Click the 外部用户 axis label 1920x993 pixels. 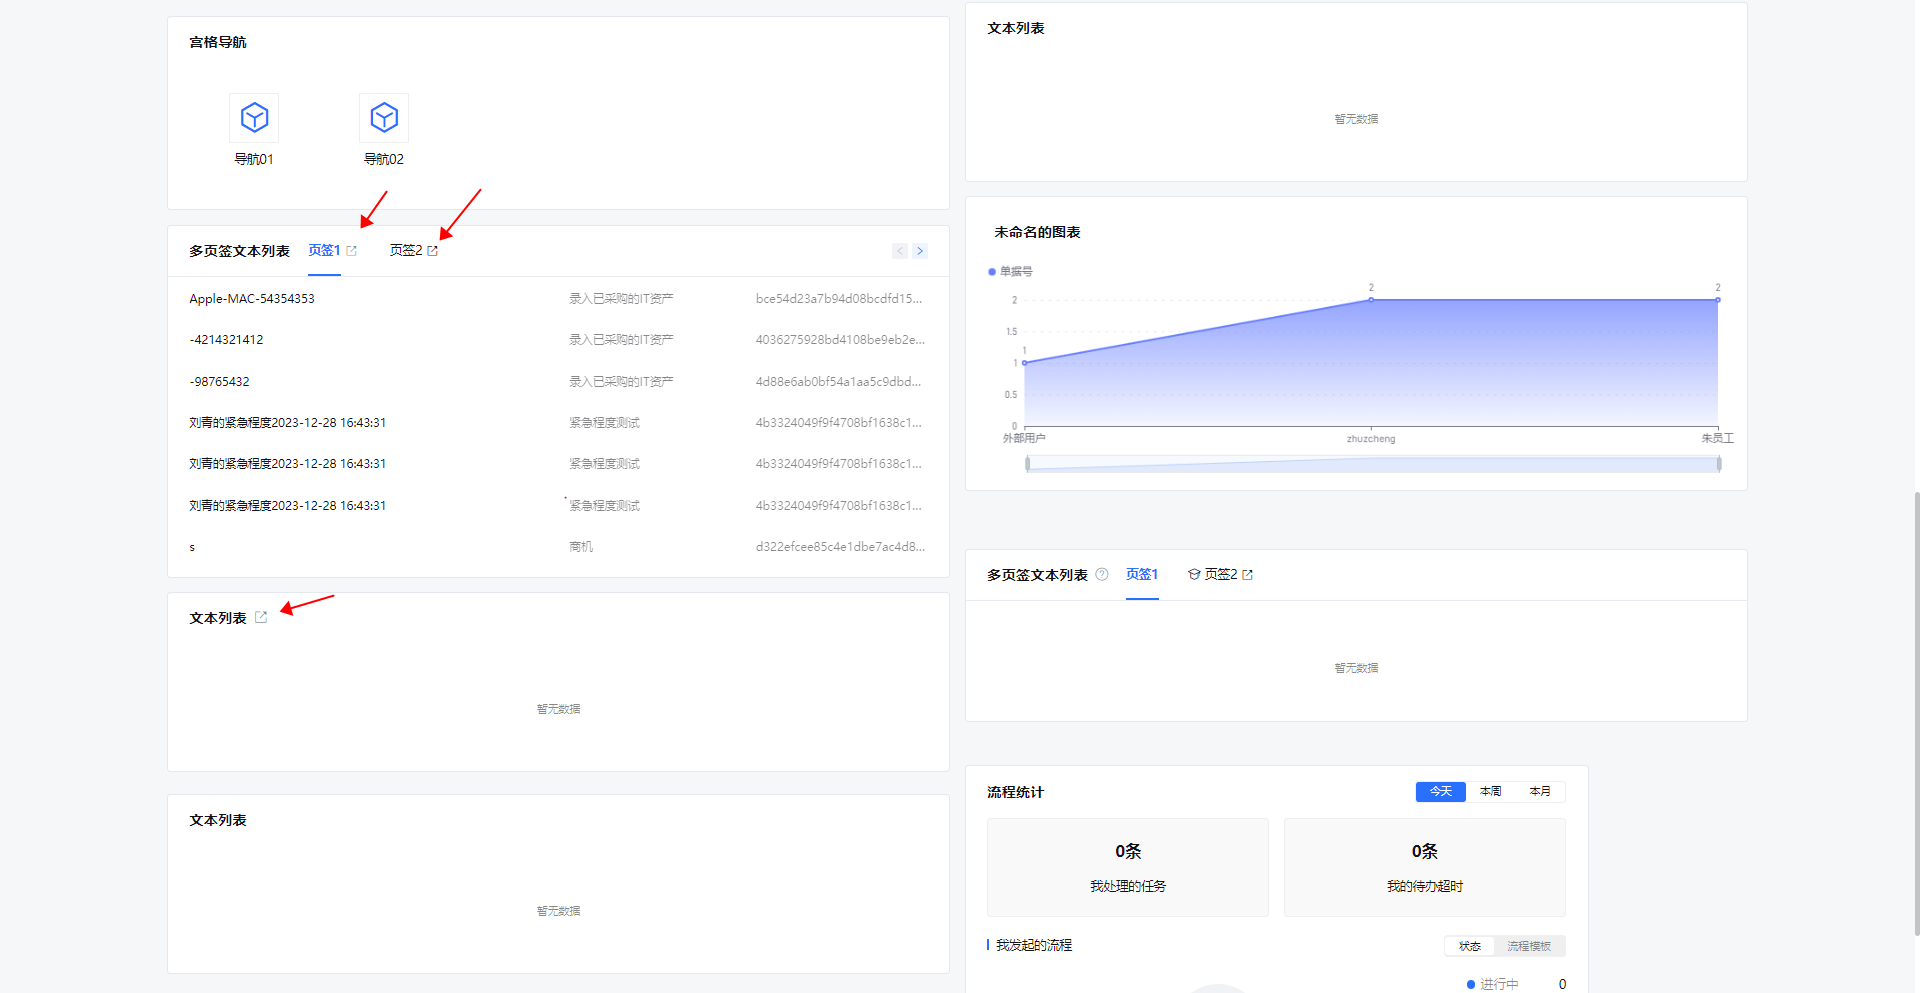pos(1024,439)
